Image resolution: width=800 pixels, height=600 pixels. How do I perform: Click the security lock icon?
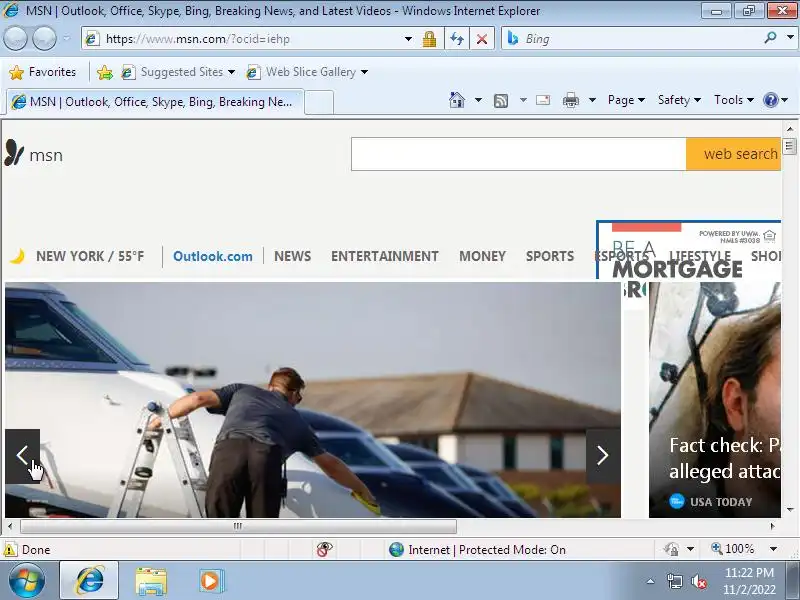429,39
